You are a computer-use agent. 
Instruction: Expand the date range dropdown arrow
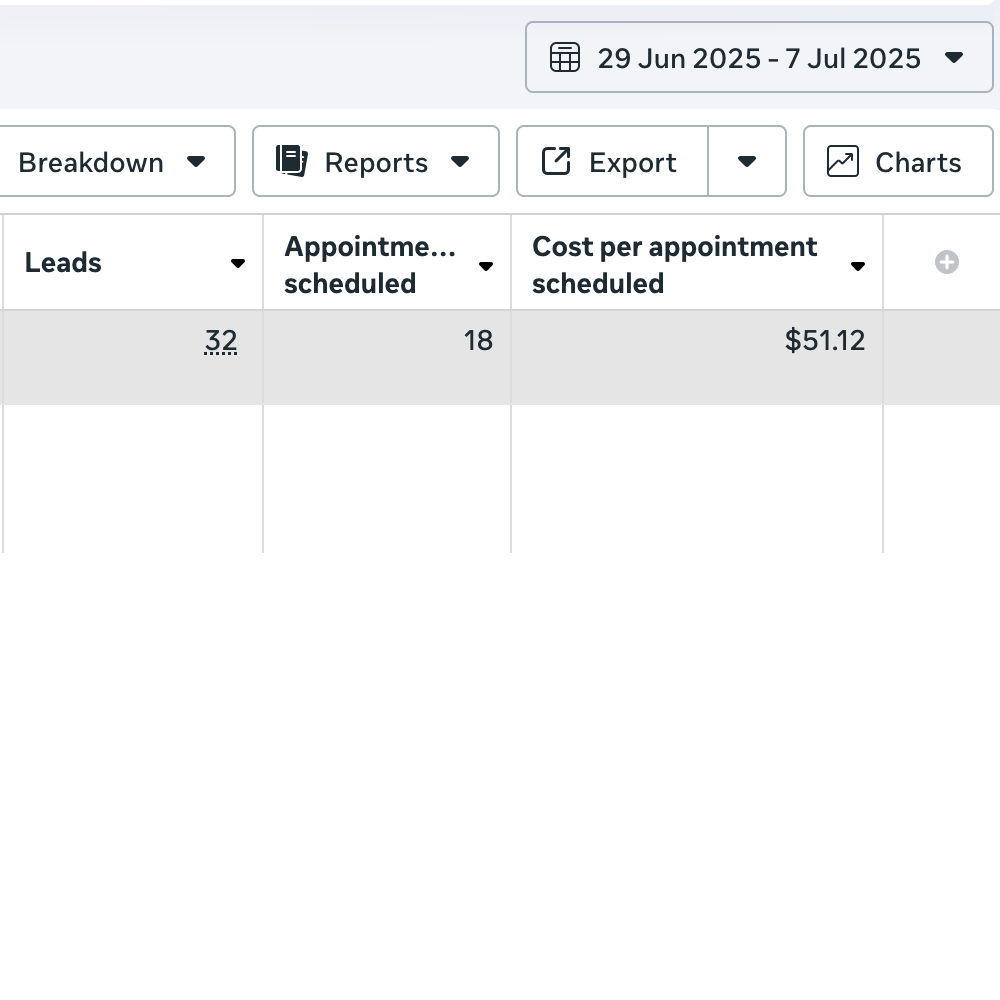[x=954, y=58]
